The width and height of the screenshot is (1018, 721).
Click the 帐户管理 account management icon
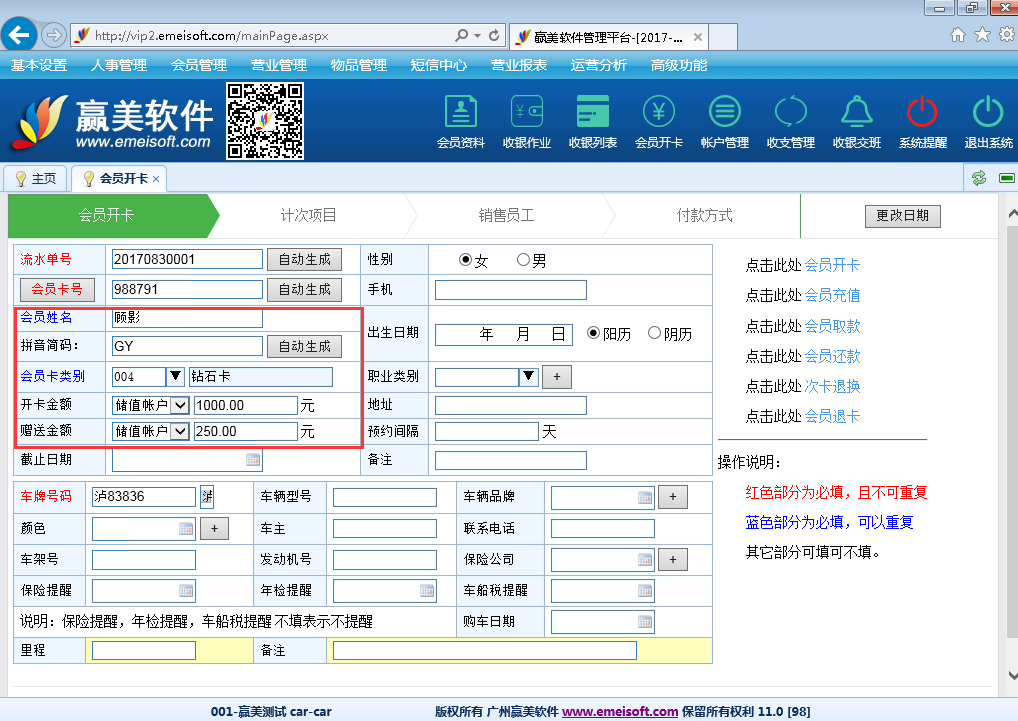pyautogui.click(x=724, y=120)
